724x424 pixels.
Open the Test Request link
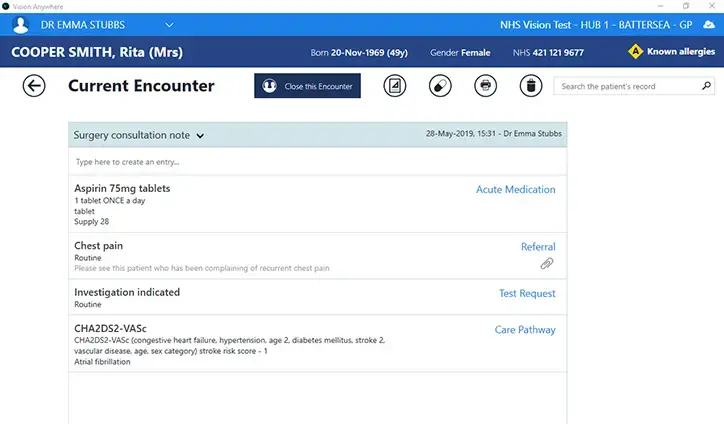527,293
